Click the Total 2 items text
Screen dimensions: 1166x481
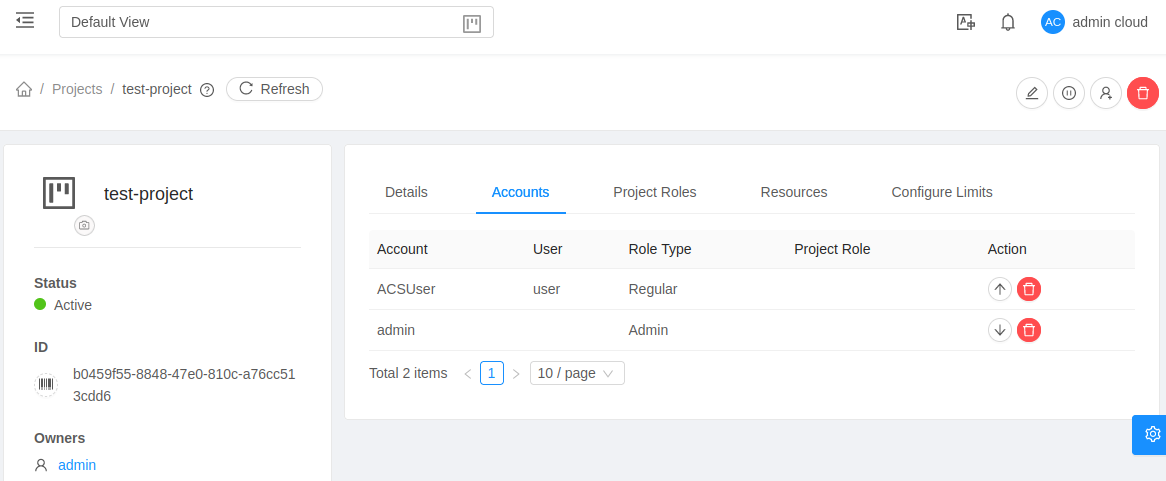[x=408, y=373]
